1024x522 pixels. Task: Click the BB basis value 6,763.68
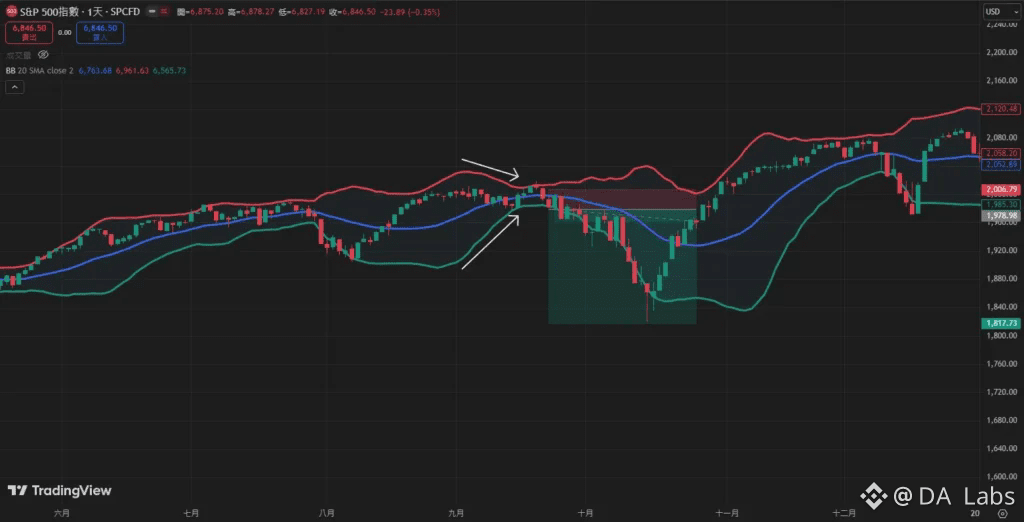[x=95, y=70]
